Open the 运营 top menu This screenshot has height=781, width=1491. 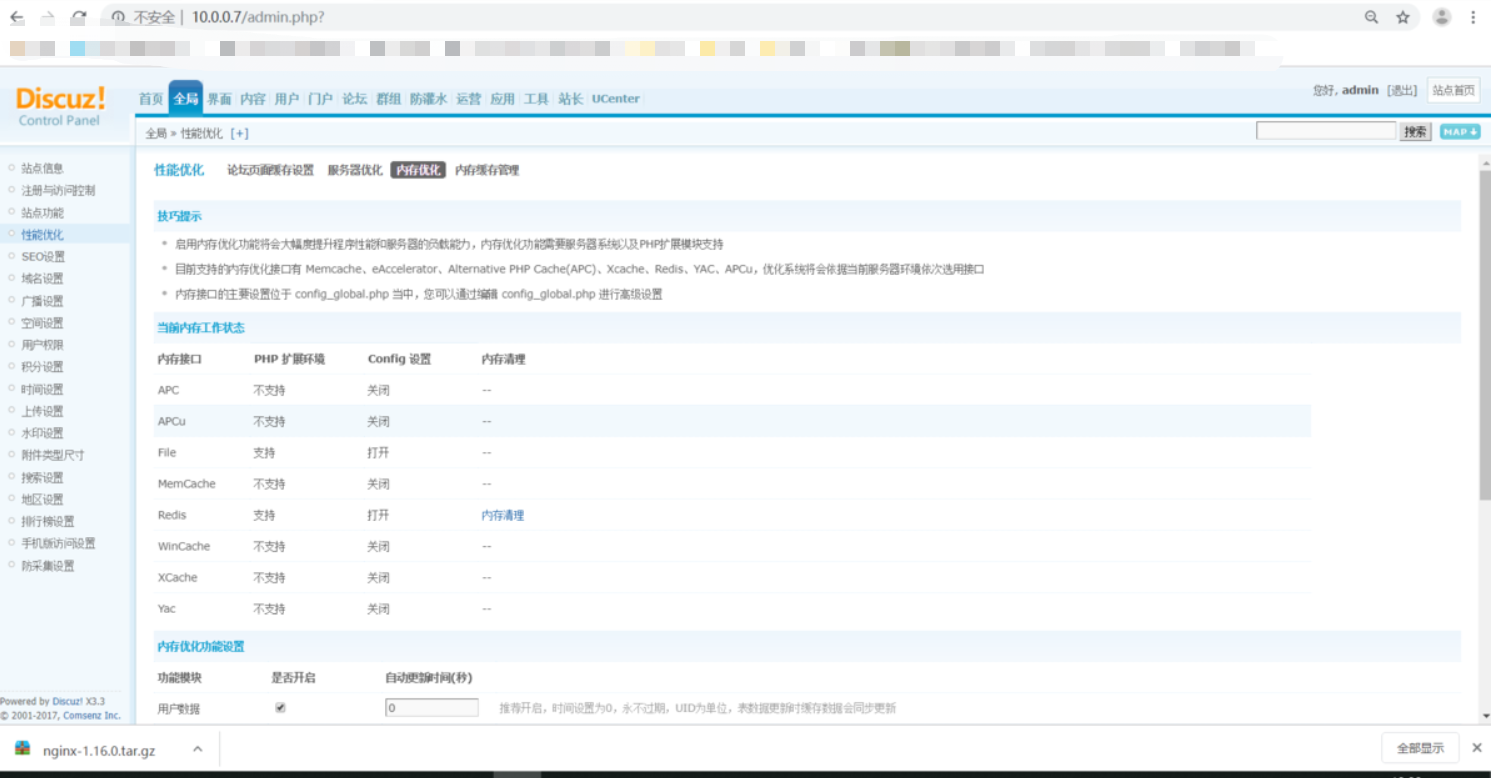pyautogui.click(x=469, y=99)
